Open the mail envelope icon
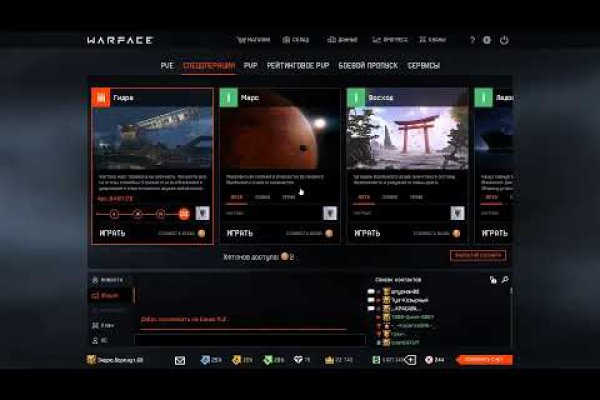The height and width of the screenshot is (400, 600). tap(180, 359)
